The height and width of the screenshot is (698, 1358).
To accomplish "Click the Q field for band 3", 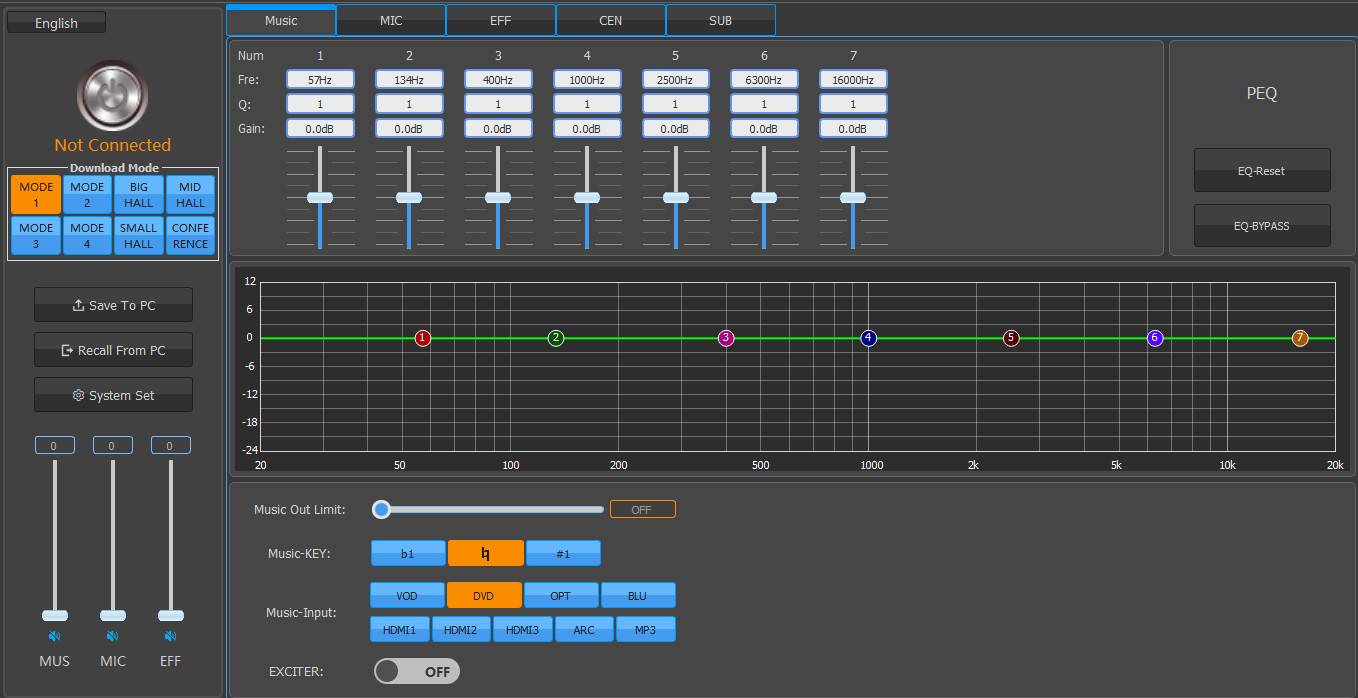I will pyautogui.click(x=498, y=104).
